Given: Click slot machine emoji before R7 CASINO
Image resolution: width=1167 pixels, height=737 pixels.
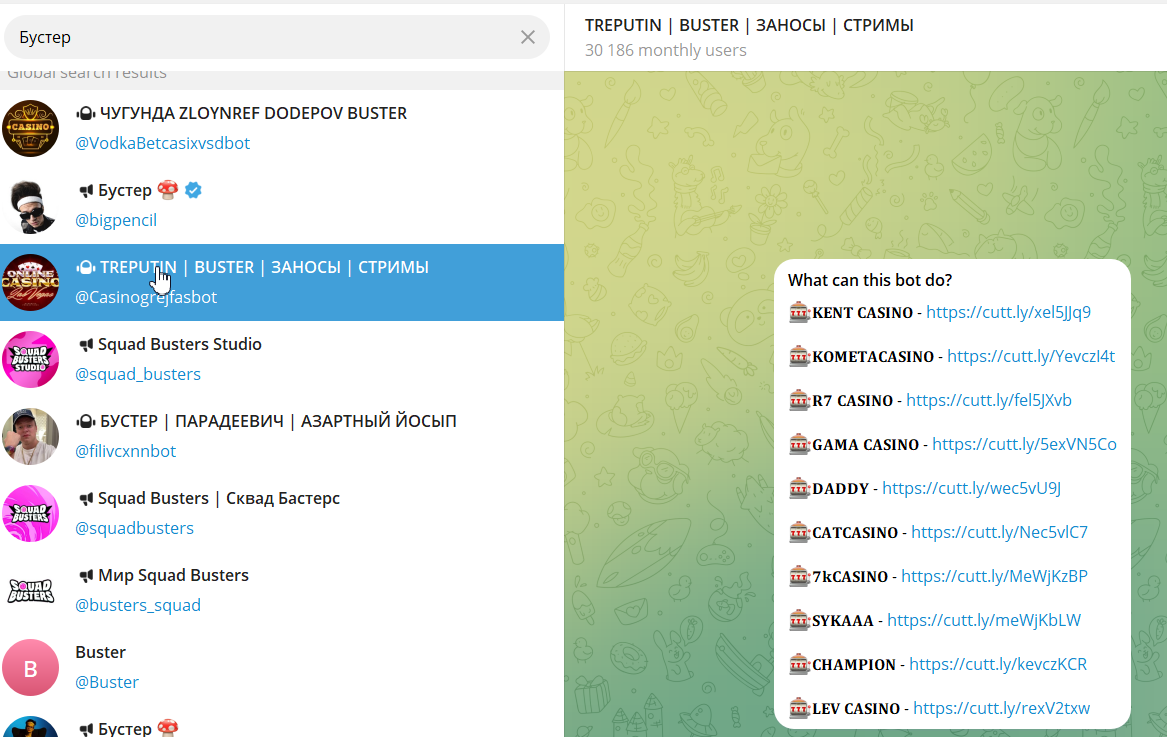Looking at the screenshot, I should coord(799,400).
